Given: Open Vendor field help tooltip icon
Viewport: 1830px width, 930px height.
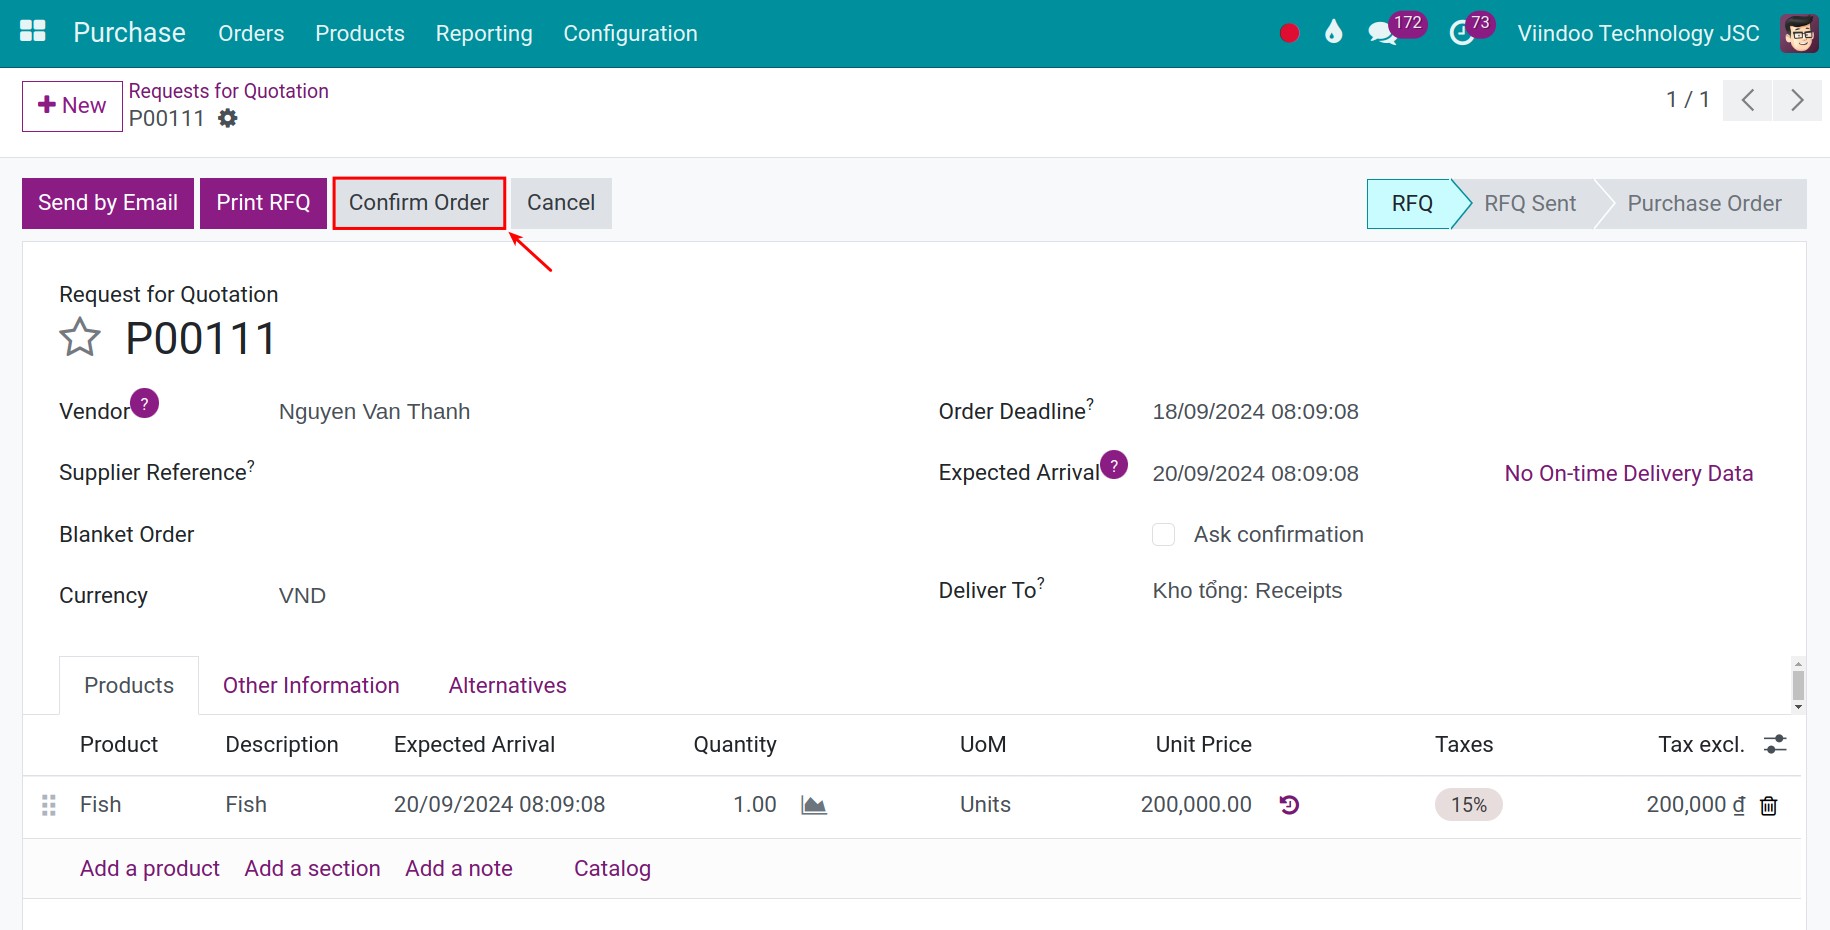Looking at the screenshot, I should 145,403.
